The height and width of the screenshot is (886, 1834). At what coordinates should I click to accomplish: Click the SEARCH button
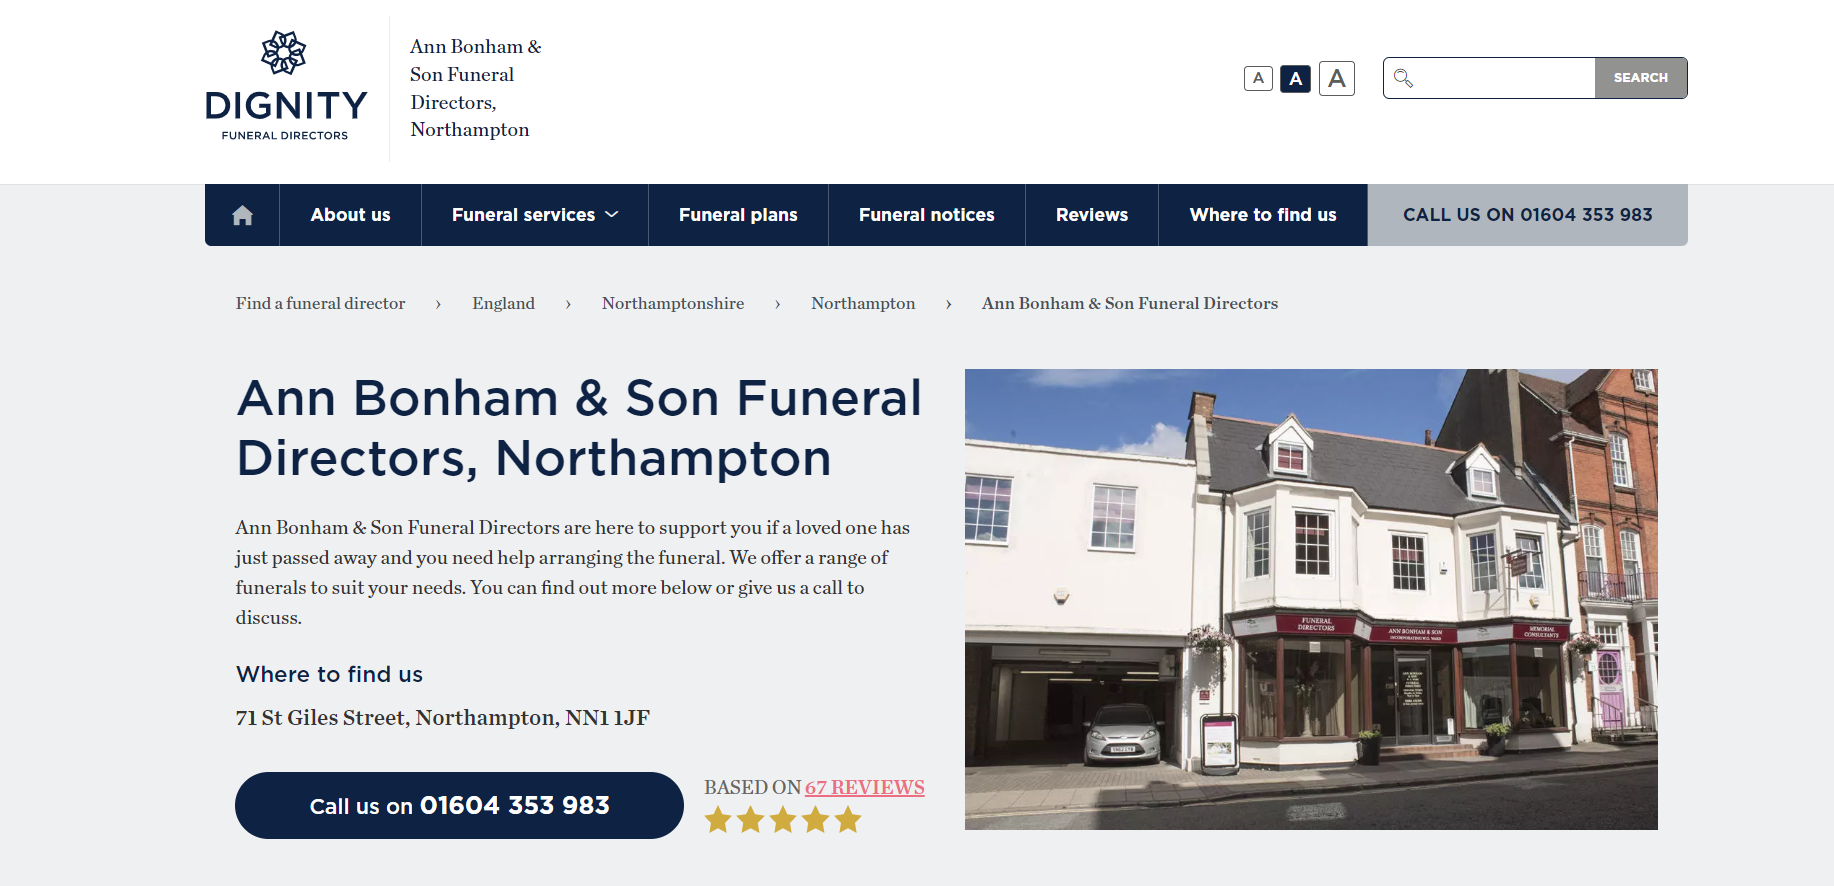(1641, 78)
